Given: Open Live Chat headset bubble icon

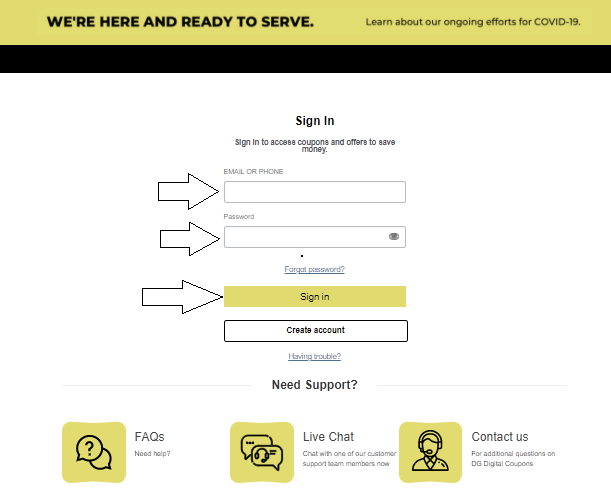Looking at the screenshot, I should [262, 452].
